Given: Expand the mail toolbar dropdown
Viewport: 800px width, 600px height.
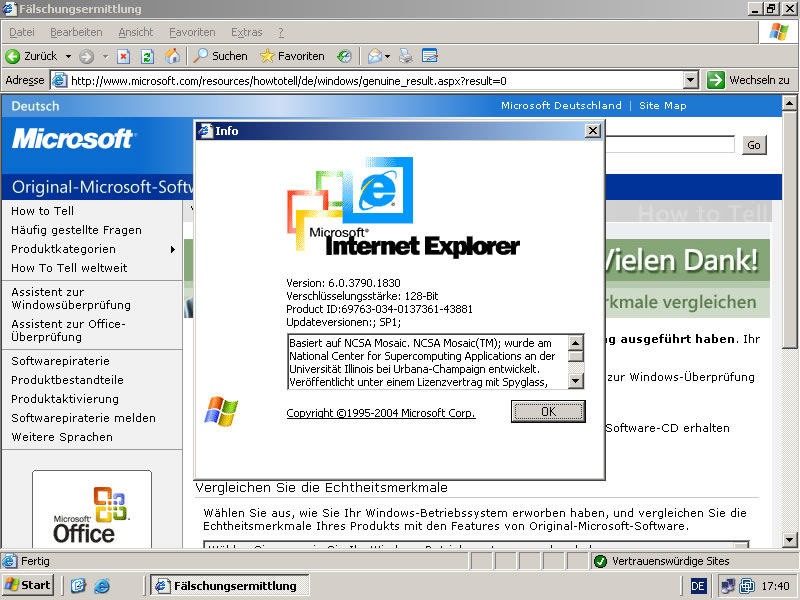Looking at the screenshot, I should point(387,56).
